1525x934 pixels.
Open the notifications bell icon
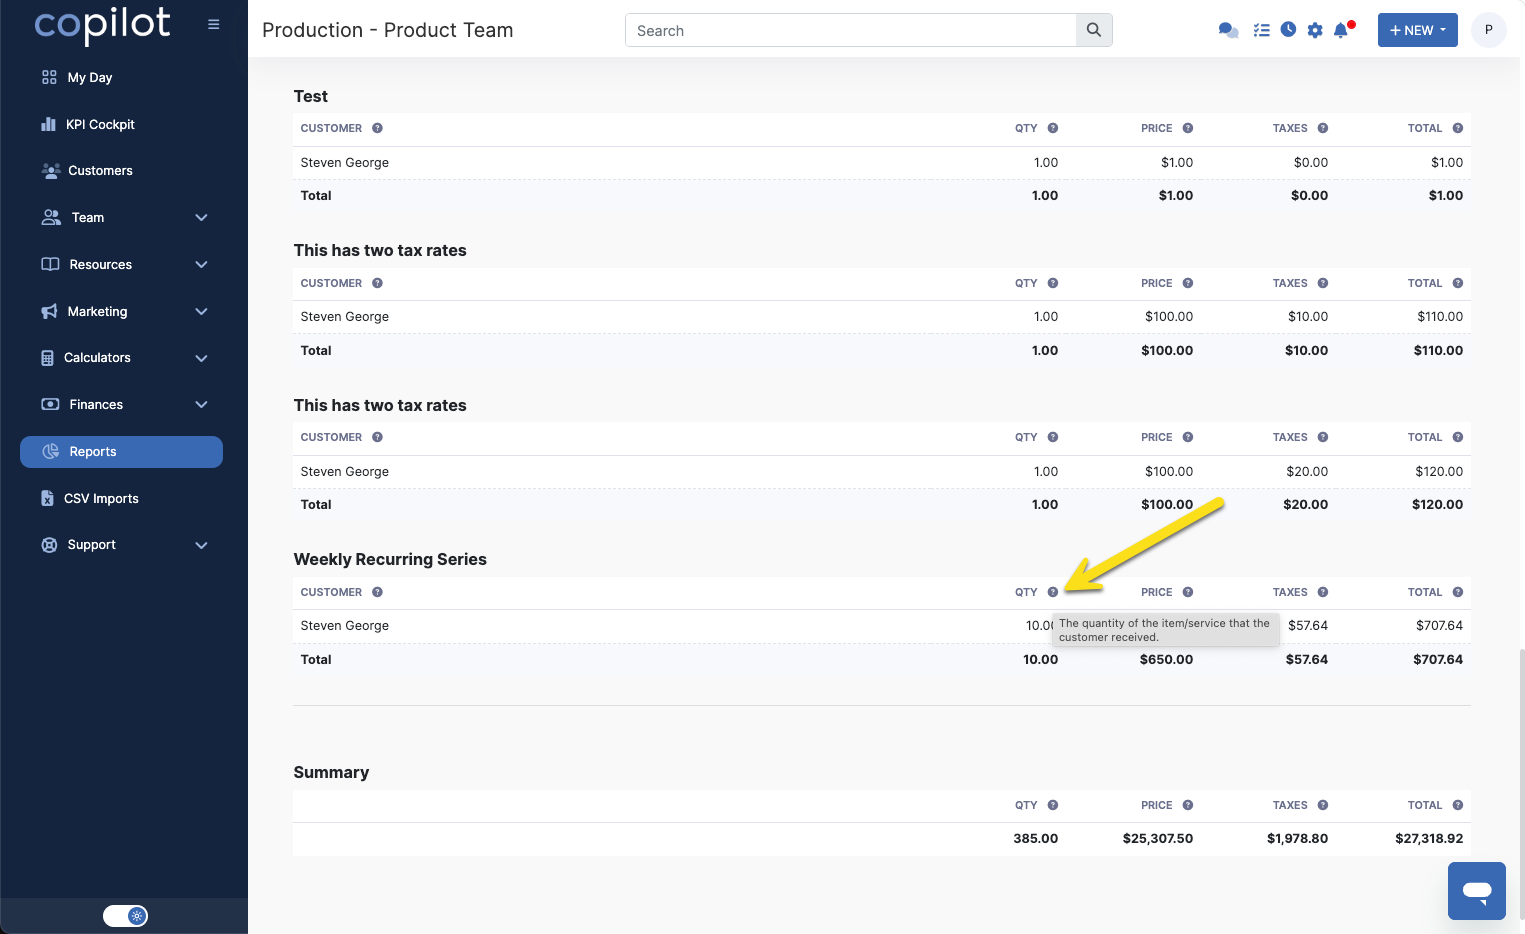click(x=1342, y=30)
